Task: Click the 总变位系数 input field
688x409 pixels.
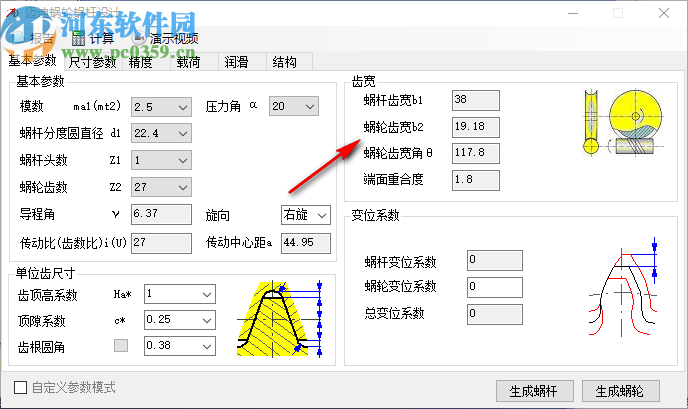Action: click(495, 314)
